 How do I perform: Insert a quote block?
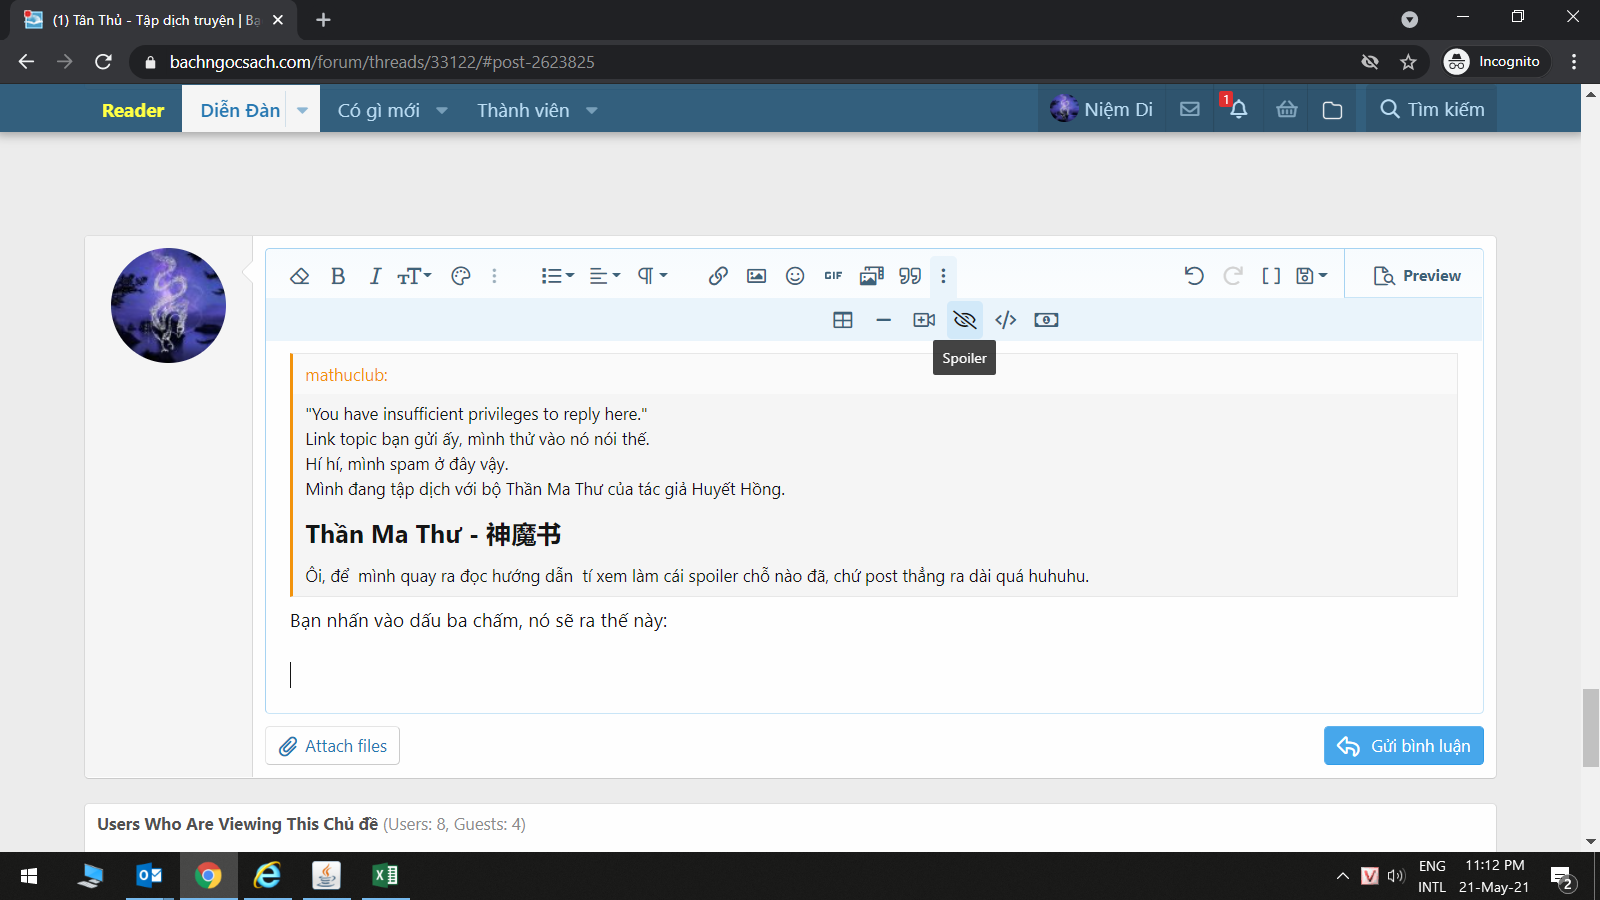click(x=910, y=276)
